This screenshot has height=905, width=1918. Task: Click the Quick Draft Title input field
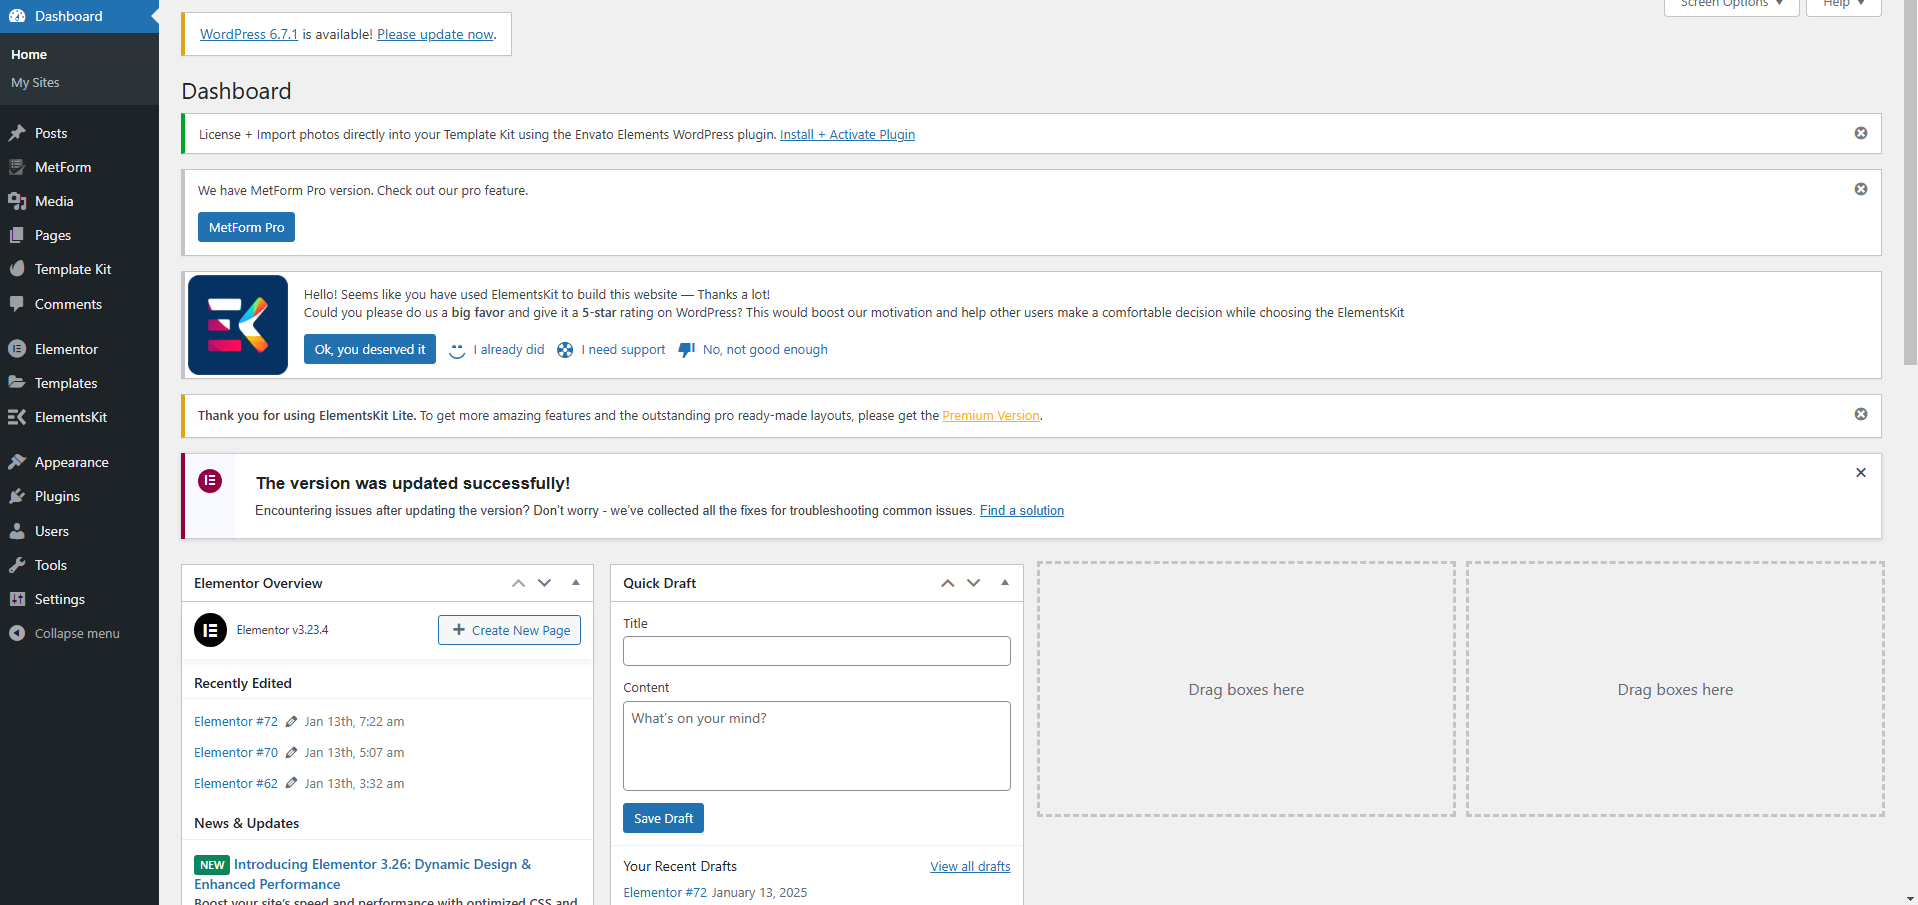[816, 651]
